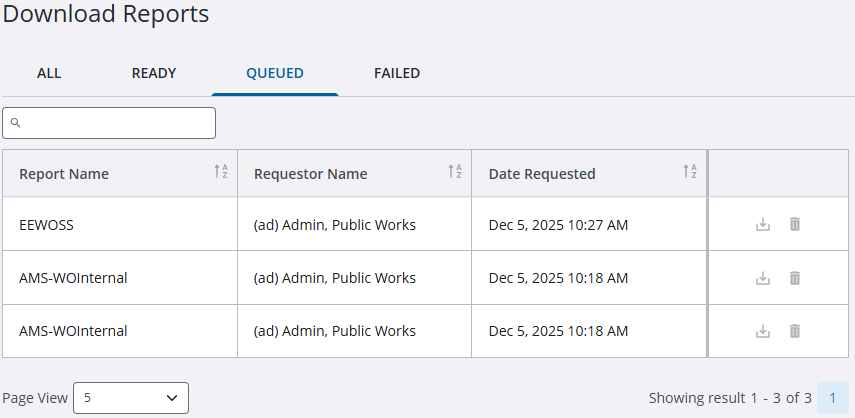Download the EEWOSS report

click(763, 224)
